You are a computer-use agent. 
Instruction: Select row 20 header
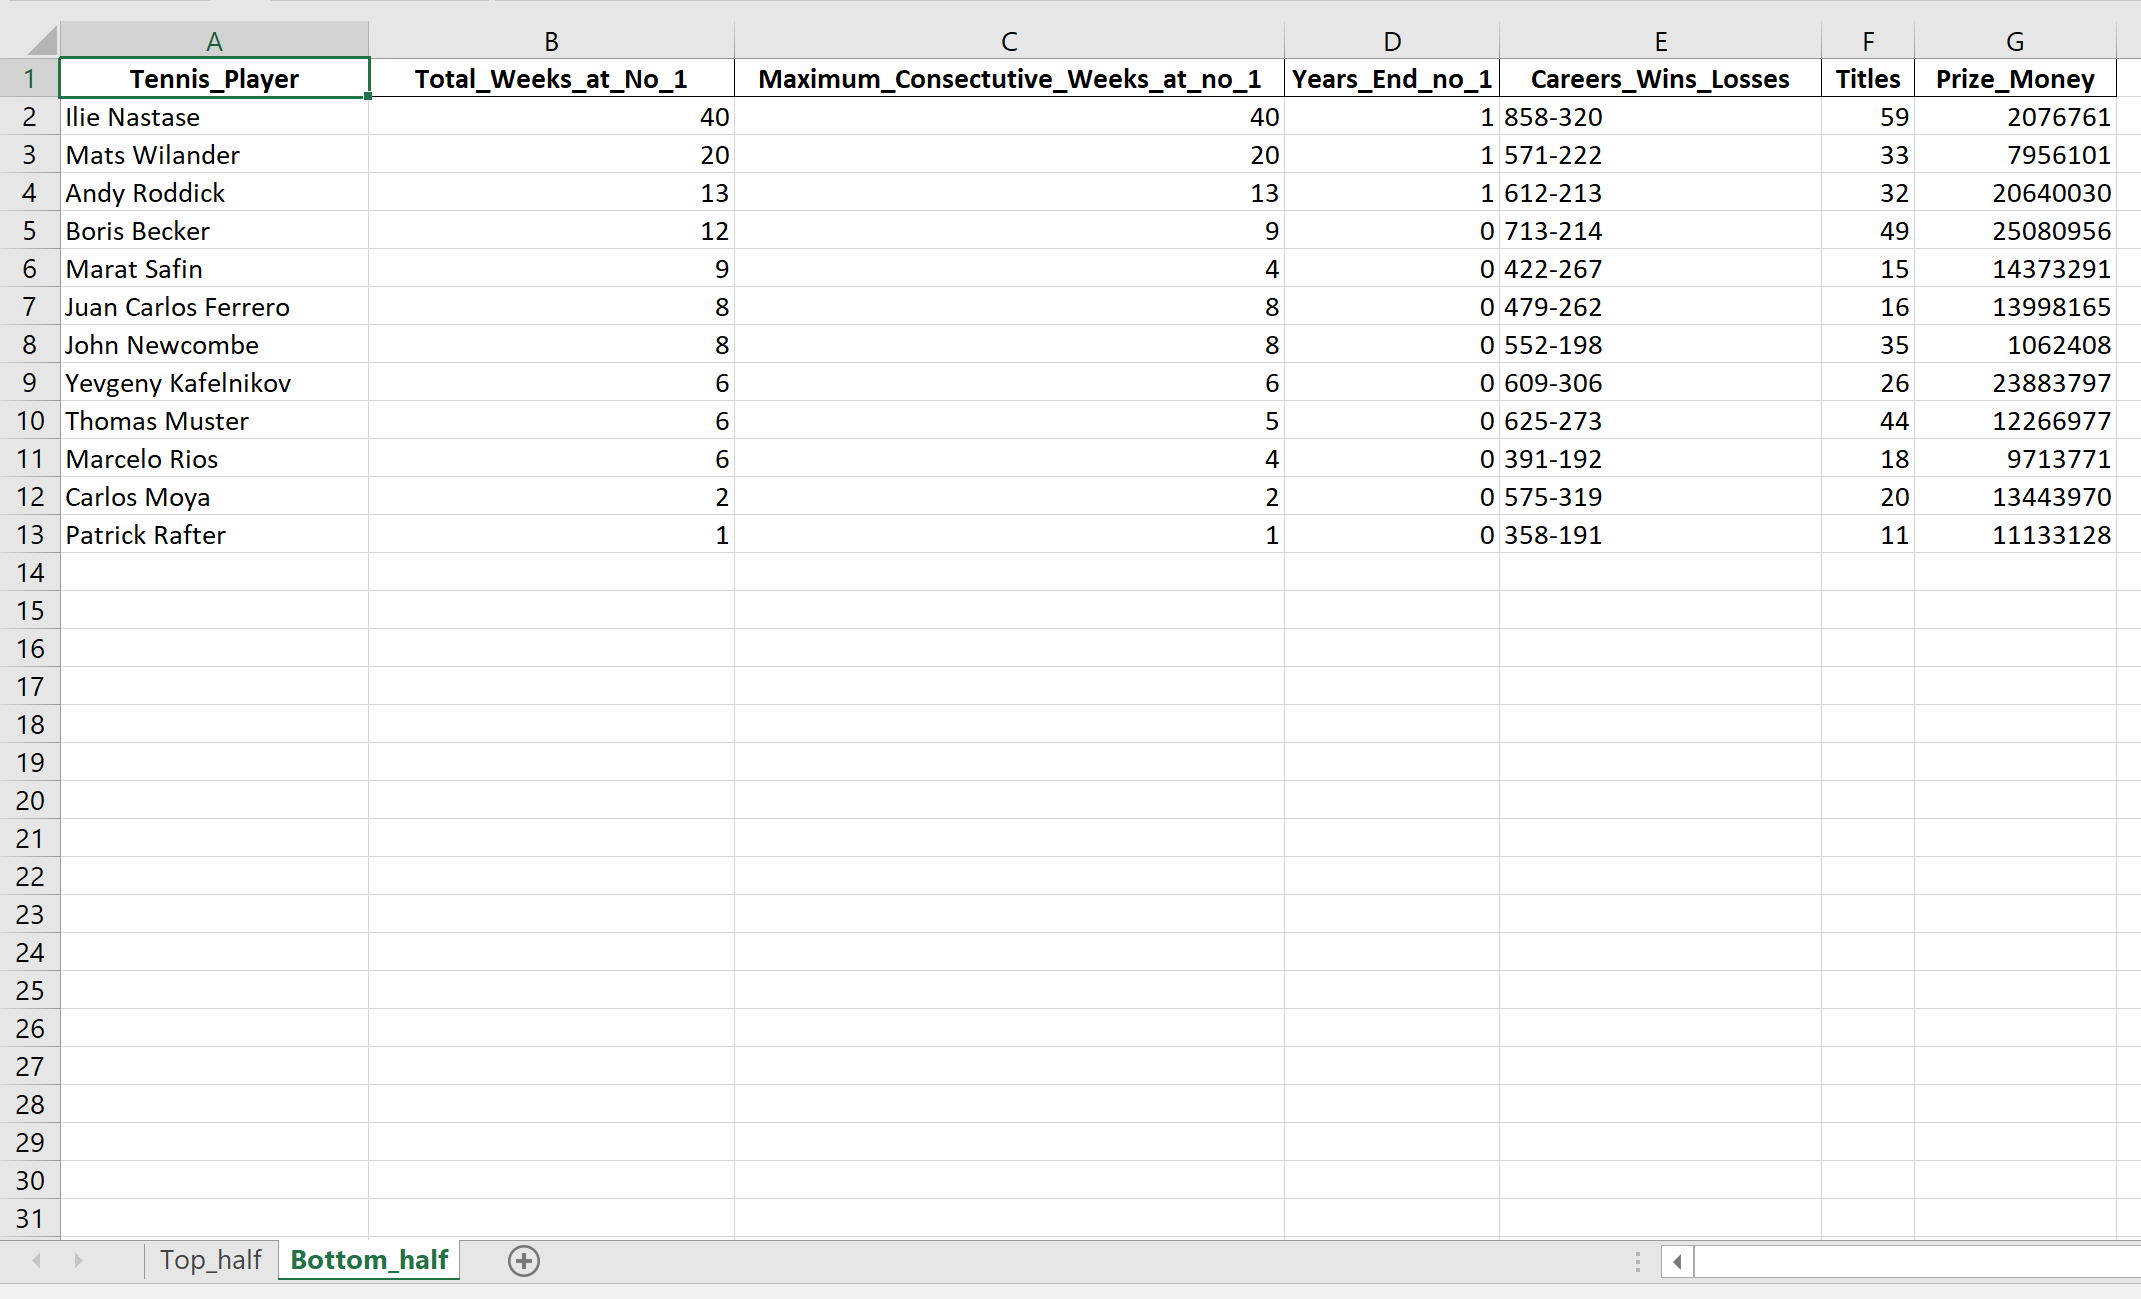pos(30,801)
